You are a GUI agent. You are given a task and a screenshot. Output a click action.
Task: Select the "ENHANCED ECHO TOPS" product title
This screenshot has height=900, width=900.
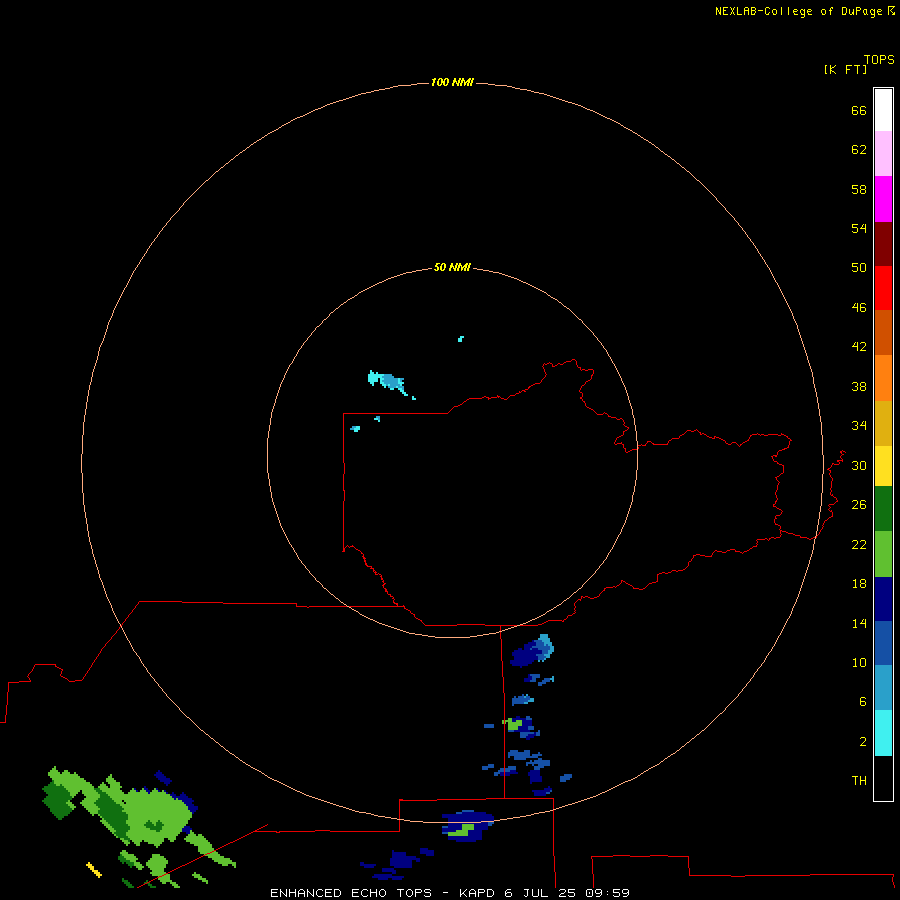point(351,893)
